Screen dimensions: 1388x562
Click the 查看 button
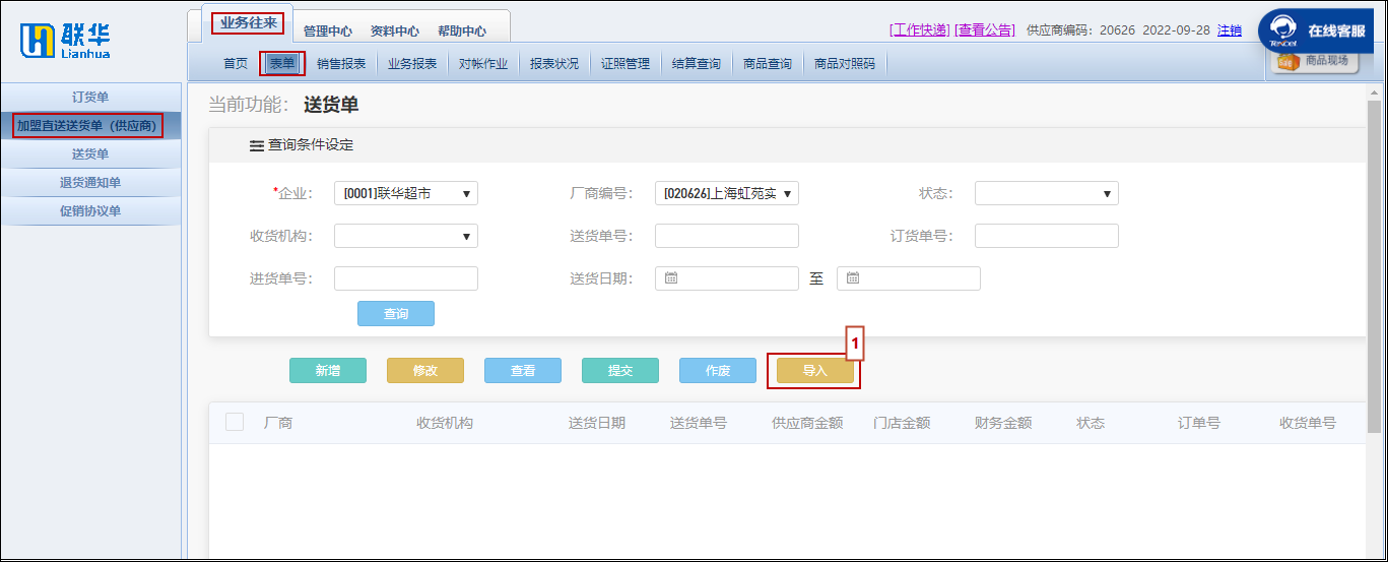click(x=523, y=371)
